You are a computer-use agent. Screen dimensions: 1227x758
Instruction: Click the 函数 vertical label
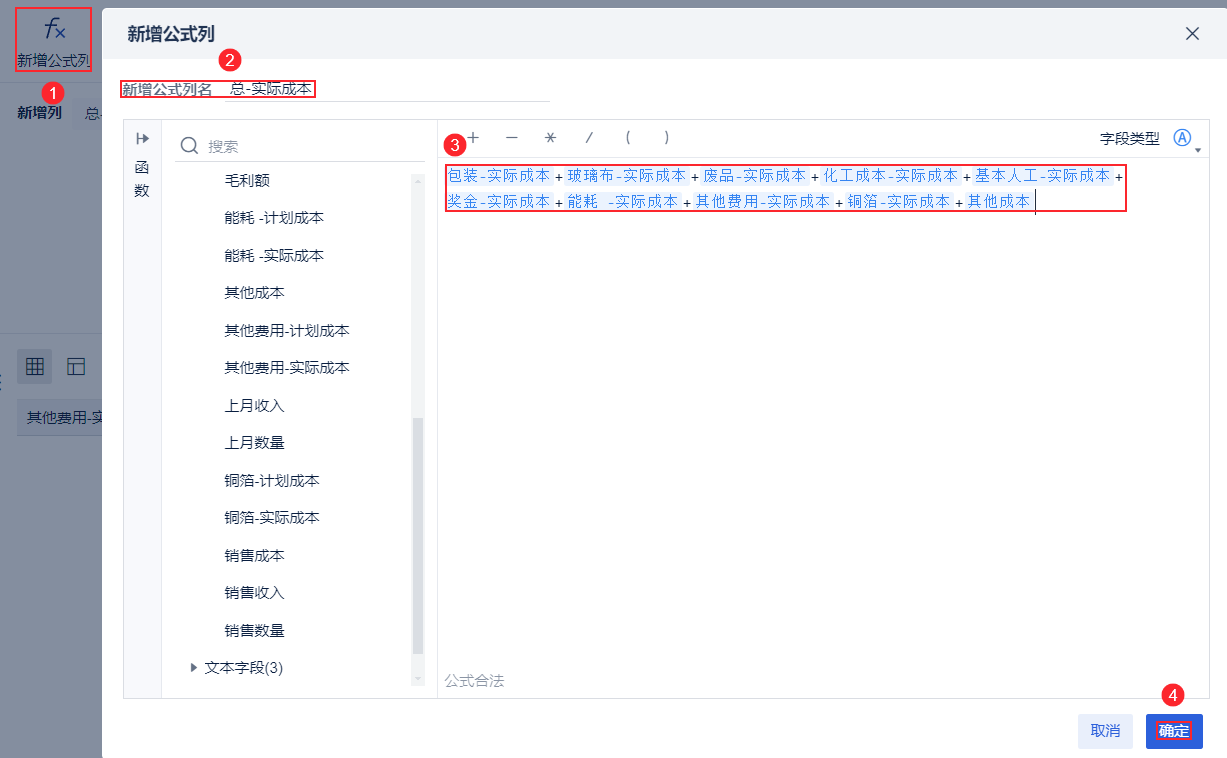click(x=142, y=179)
